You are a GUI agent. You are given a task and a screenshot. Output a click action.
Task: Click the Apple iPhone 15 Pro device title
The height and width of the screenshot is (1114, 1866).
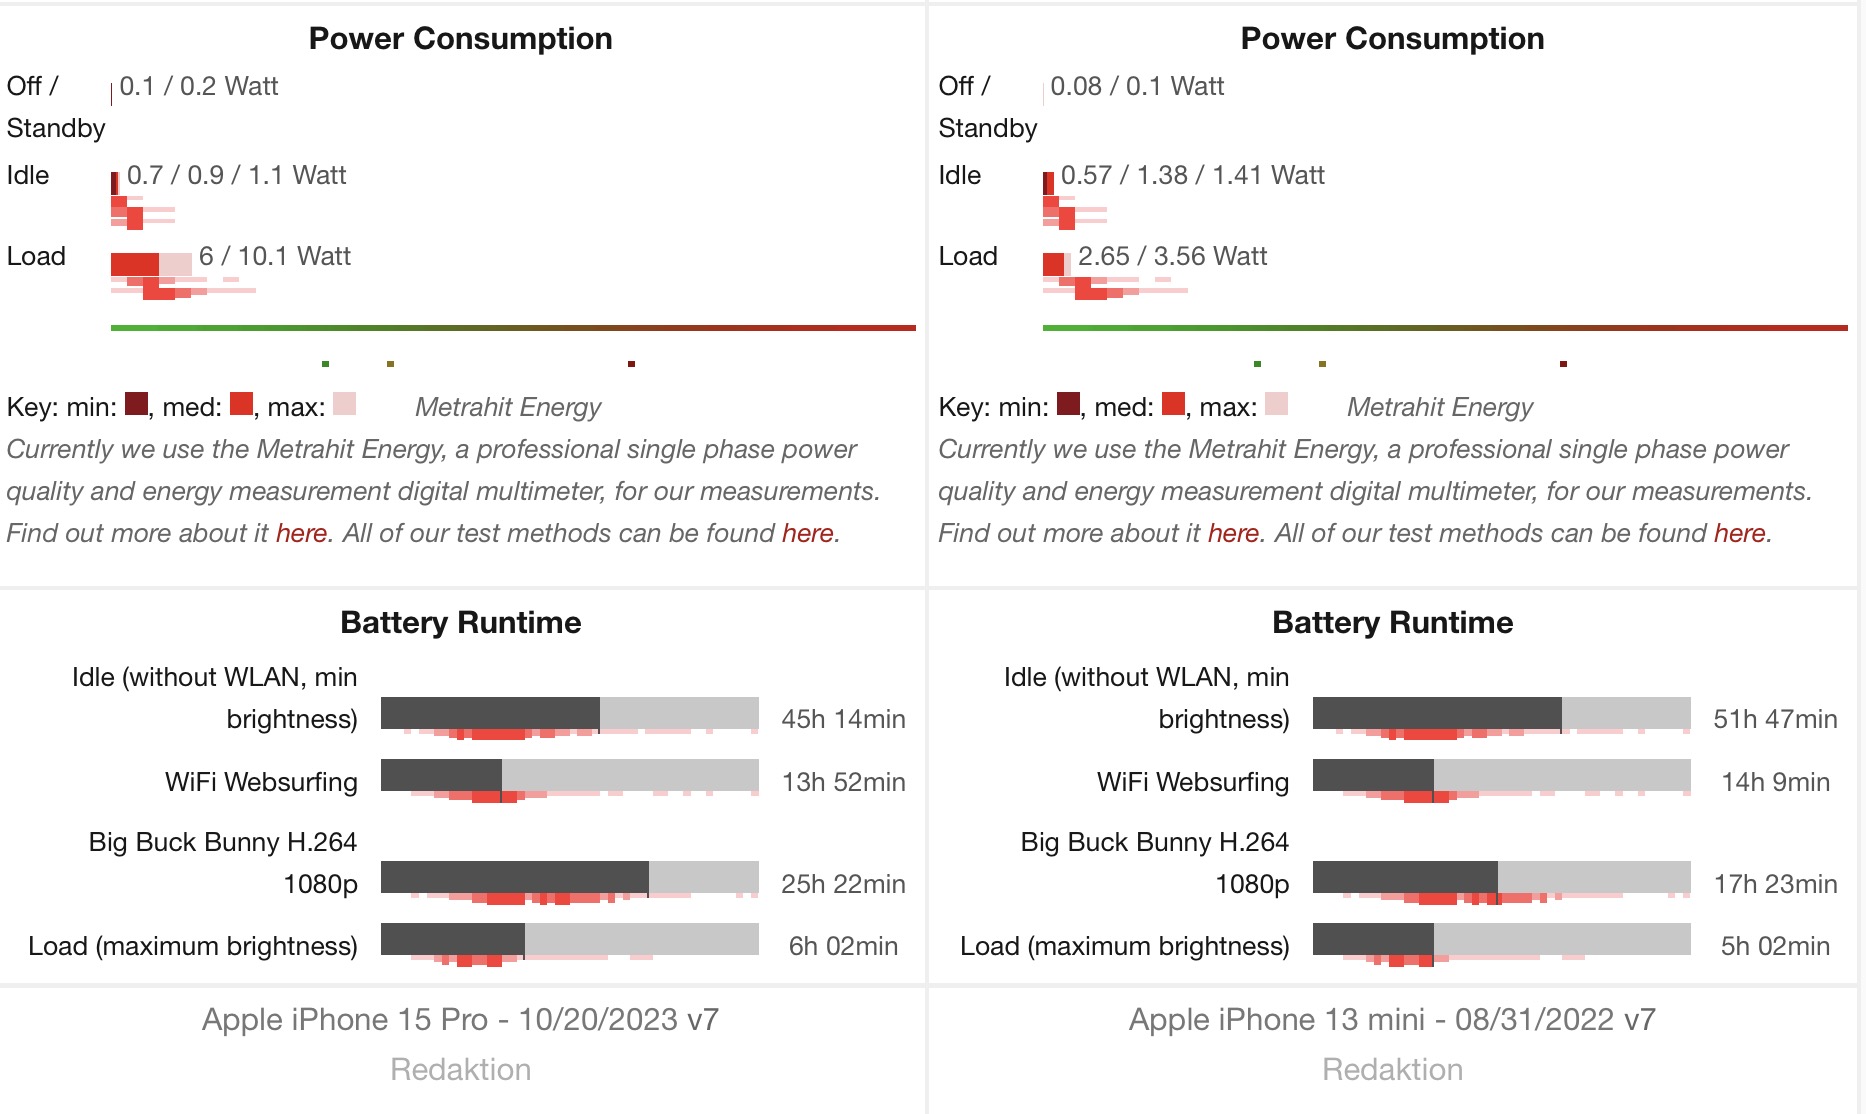tap(460, 1019)
